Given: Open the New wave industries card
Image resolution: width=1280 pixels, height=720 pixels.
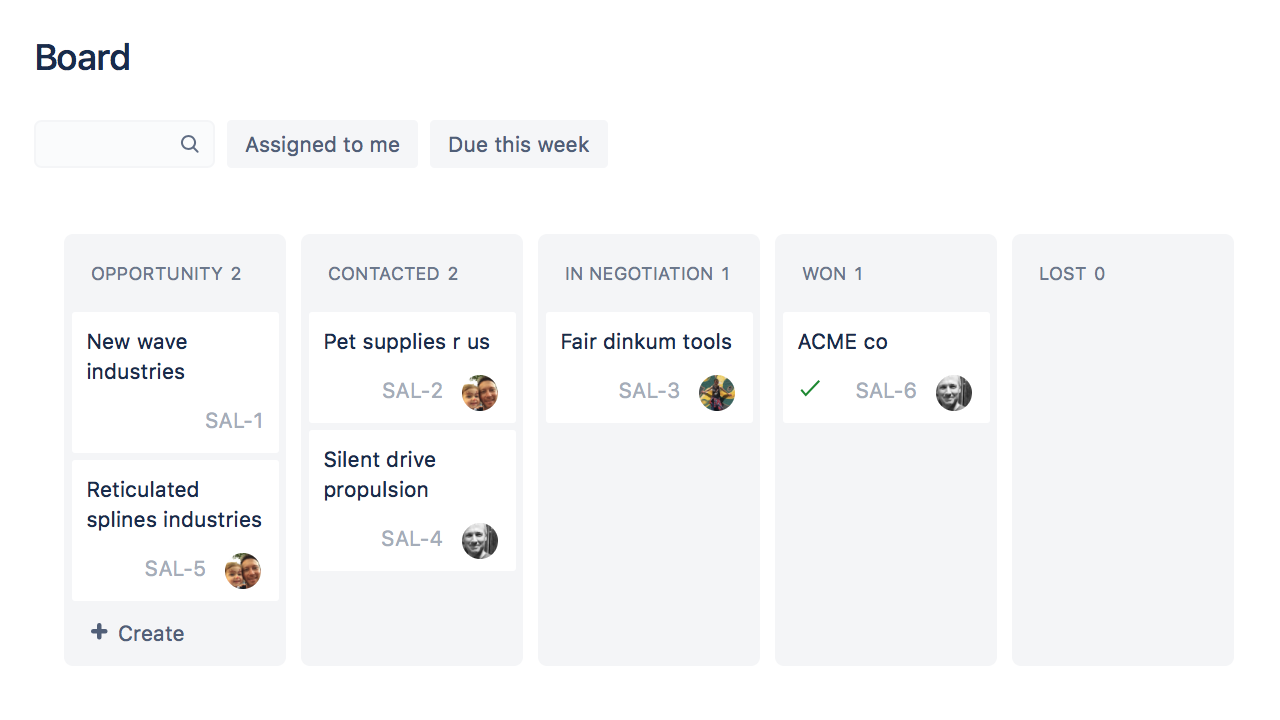Looking at the screenshot, I should pyautogui.click(x=137, y=356).
